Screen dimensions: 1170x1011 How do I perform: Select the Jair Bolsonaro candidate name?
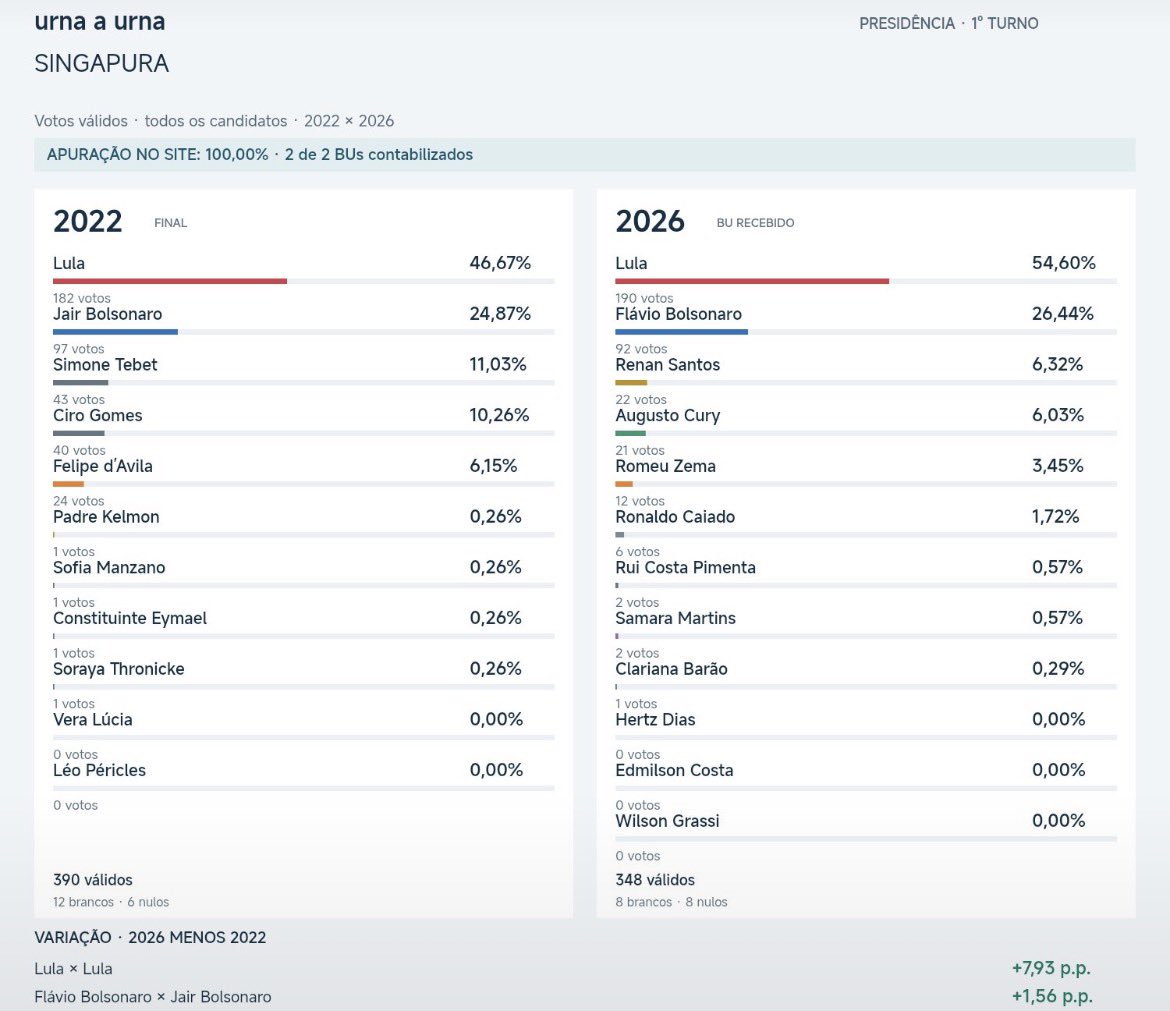(x=107, y=314)
